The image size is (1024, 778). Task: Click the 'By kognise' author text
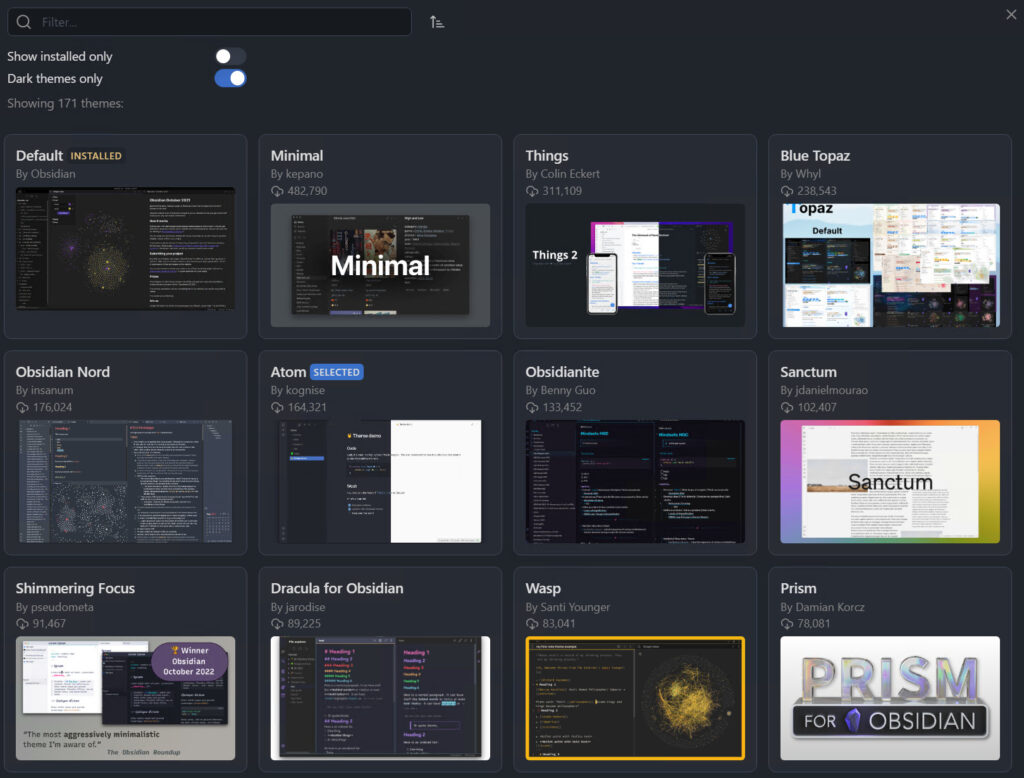(298, 390)
